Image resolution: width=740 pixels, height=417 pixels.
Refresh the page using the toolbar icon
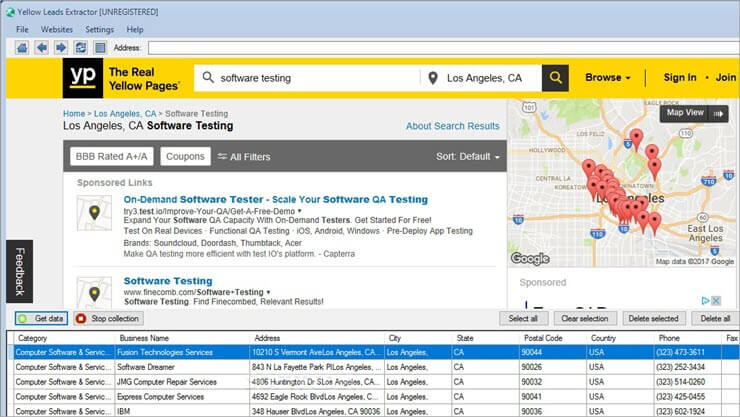tap(81, 48)
